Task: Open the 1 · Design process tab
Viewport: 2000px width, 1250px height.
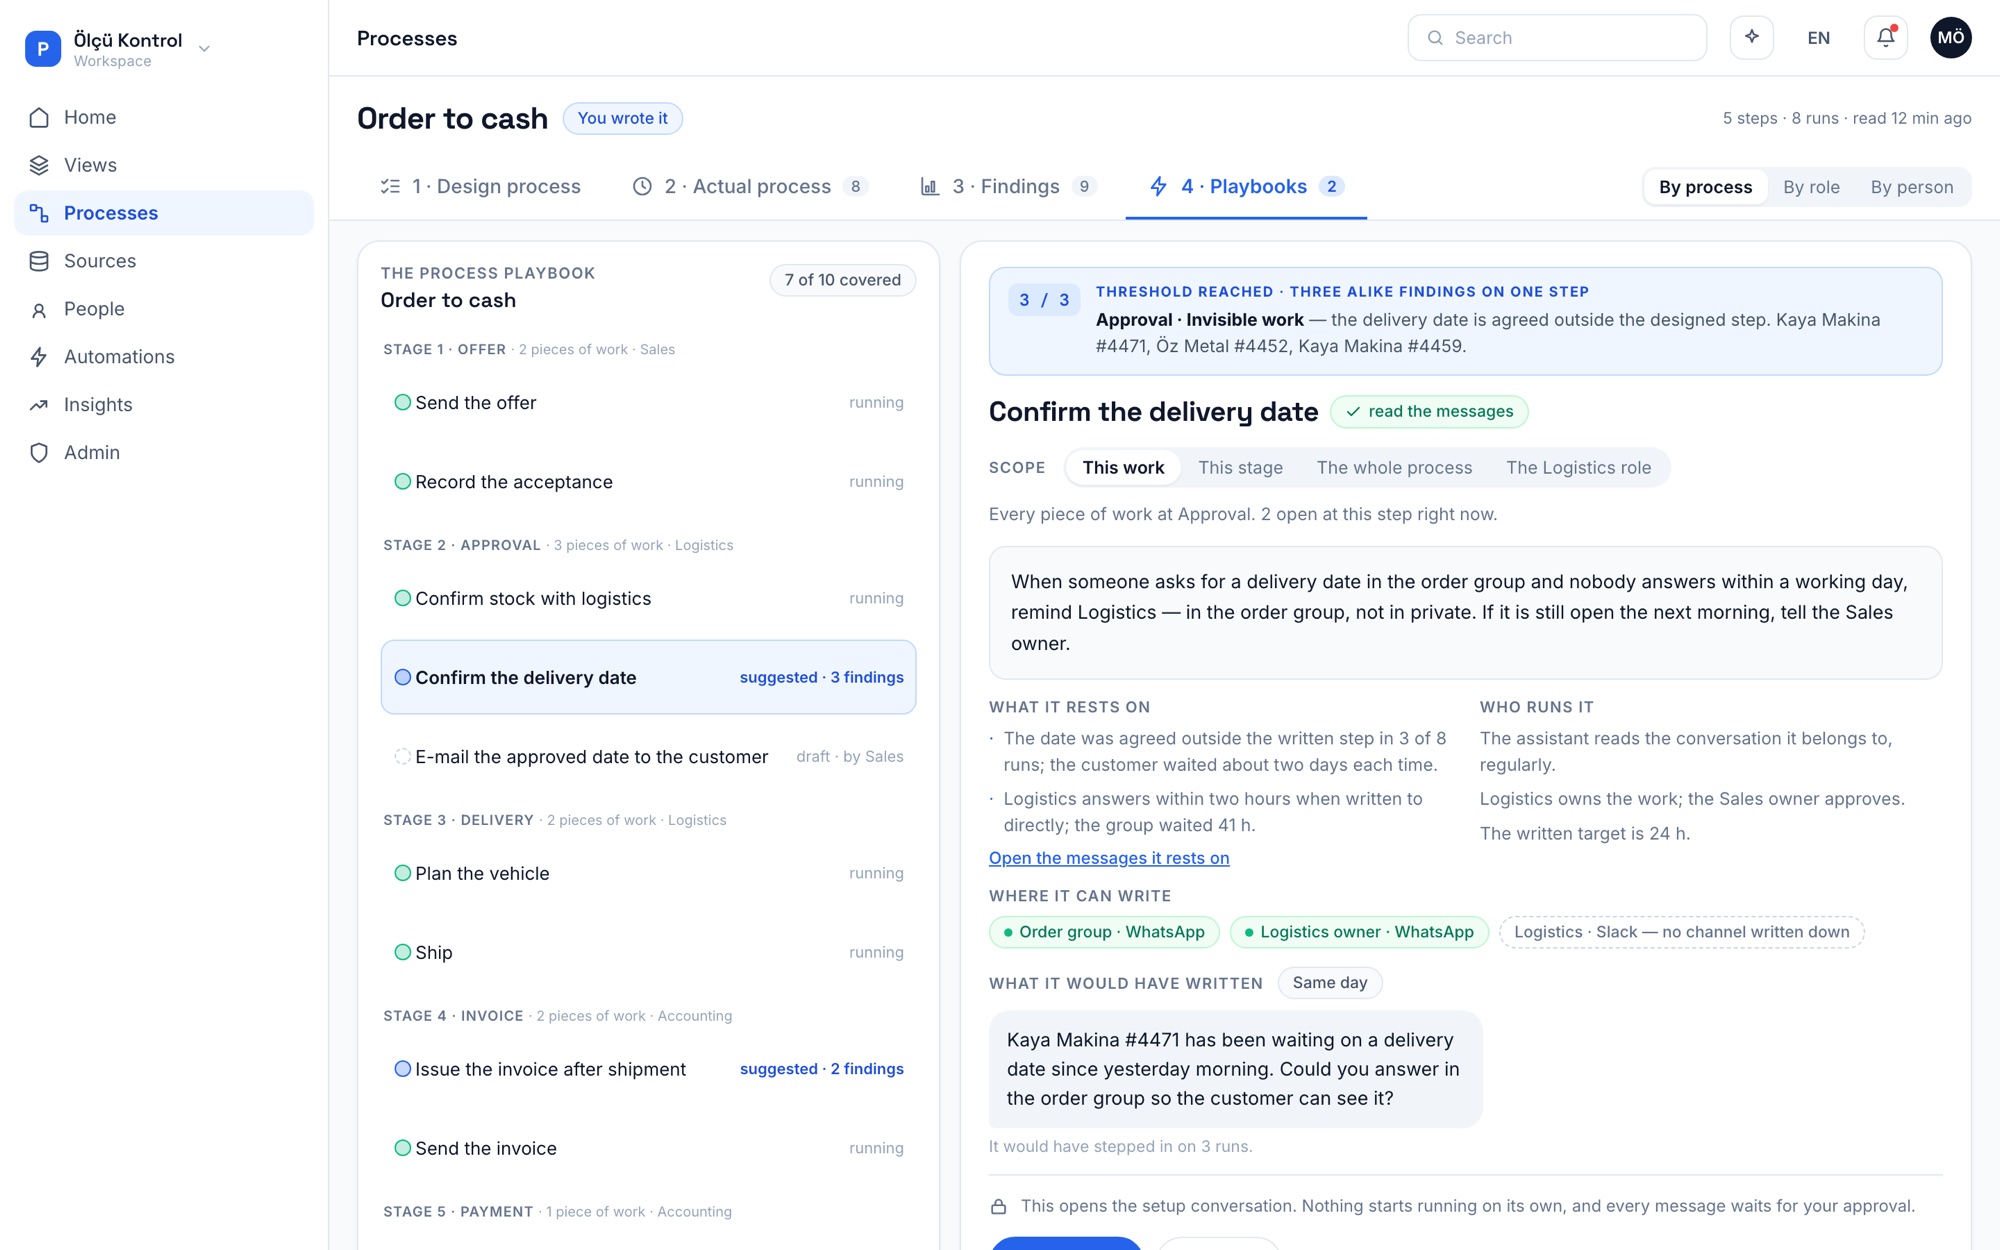Action: 480,187
